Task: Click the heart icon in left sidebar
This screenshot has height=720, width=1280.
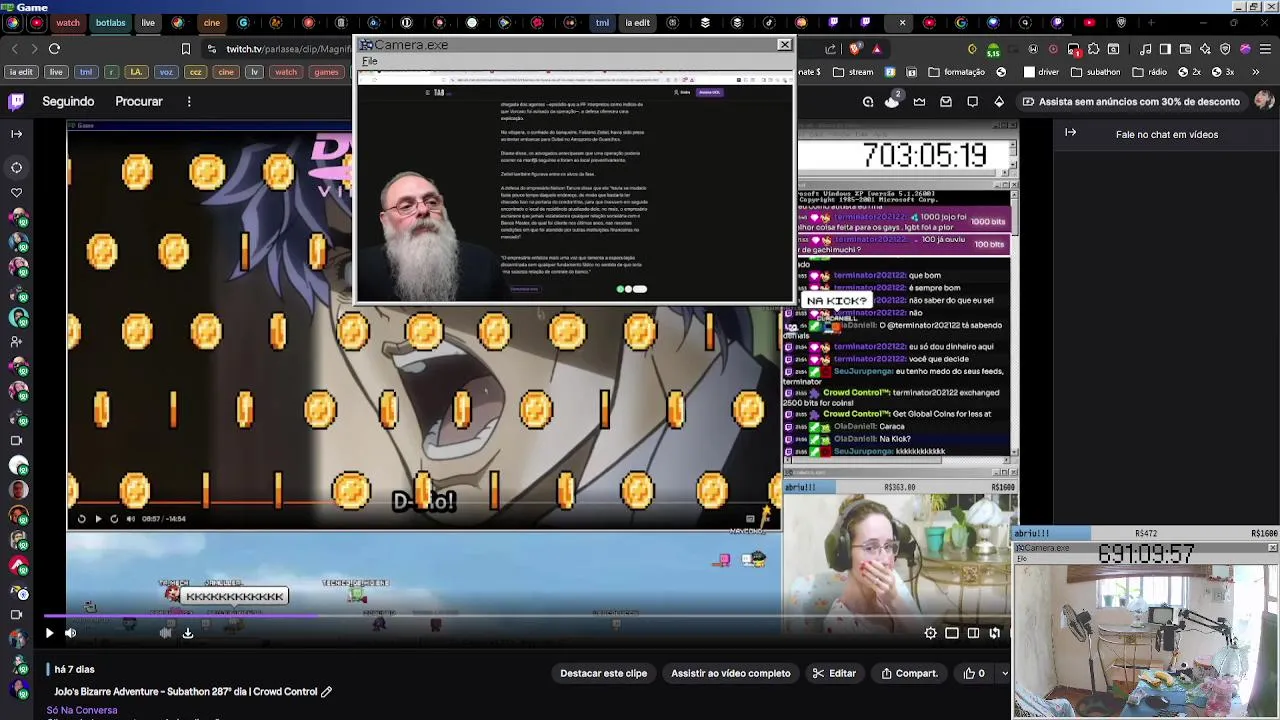Action: [x=16, y=192]
